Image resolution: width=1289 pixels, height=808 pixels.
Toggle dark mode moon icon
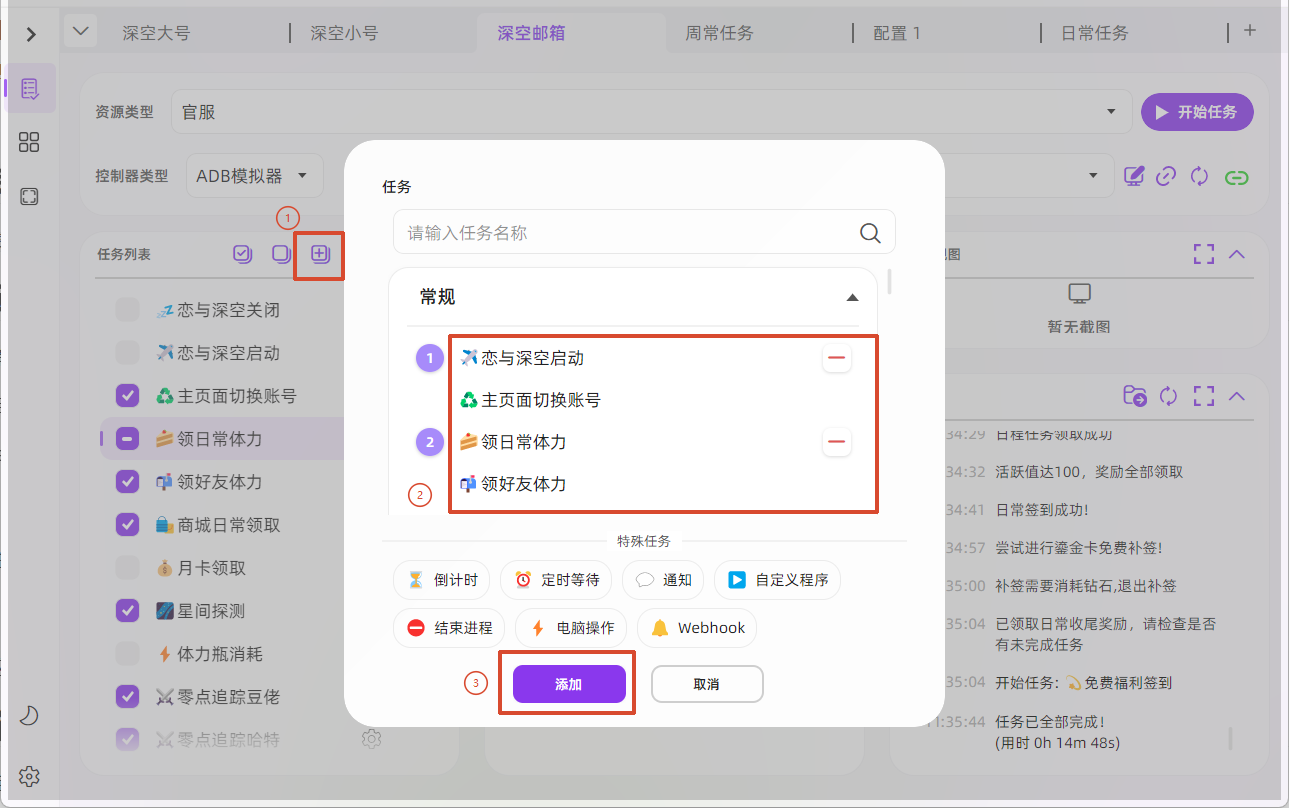29,715
